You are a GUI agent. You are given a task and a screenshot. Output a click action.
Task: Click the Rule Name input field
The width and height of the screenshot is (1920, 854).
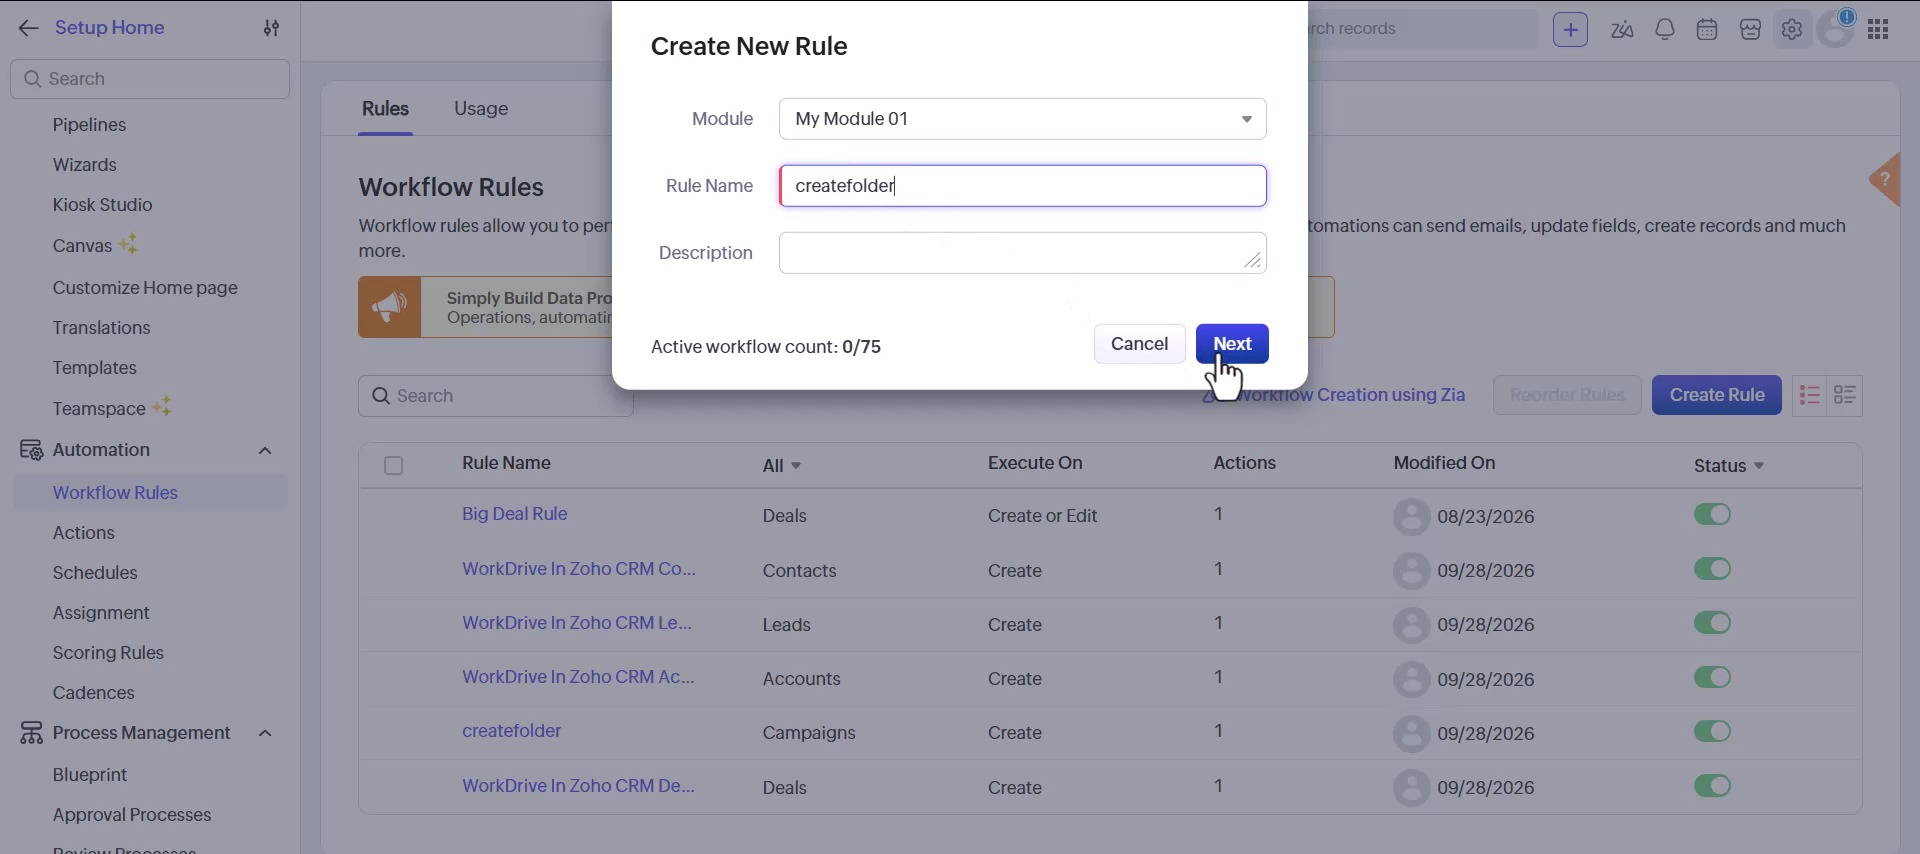[1022, 186]
